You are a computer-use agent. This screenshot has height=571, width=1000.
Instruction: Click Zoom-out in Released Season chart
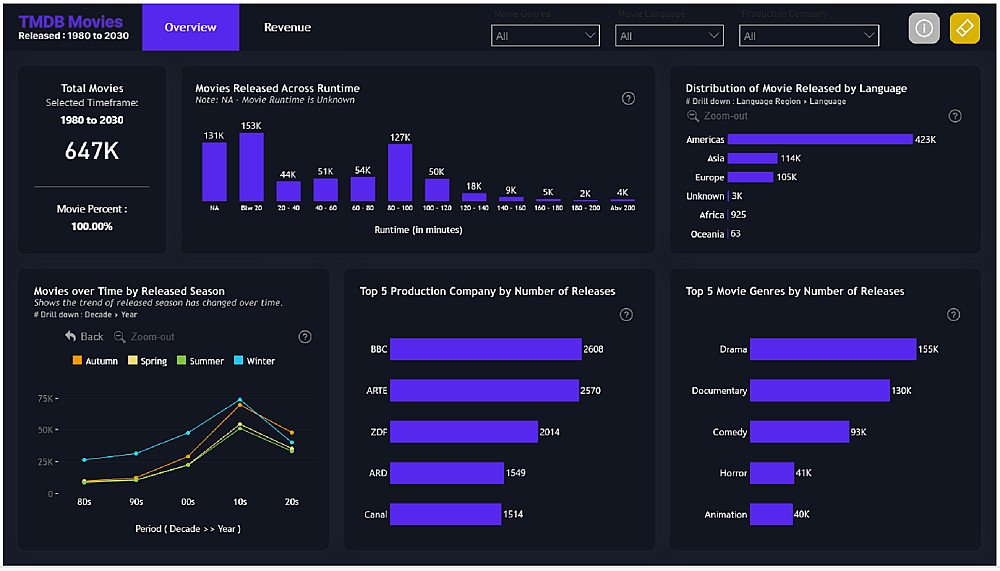pos(144,336)
